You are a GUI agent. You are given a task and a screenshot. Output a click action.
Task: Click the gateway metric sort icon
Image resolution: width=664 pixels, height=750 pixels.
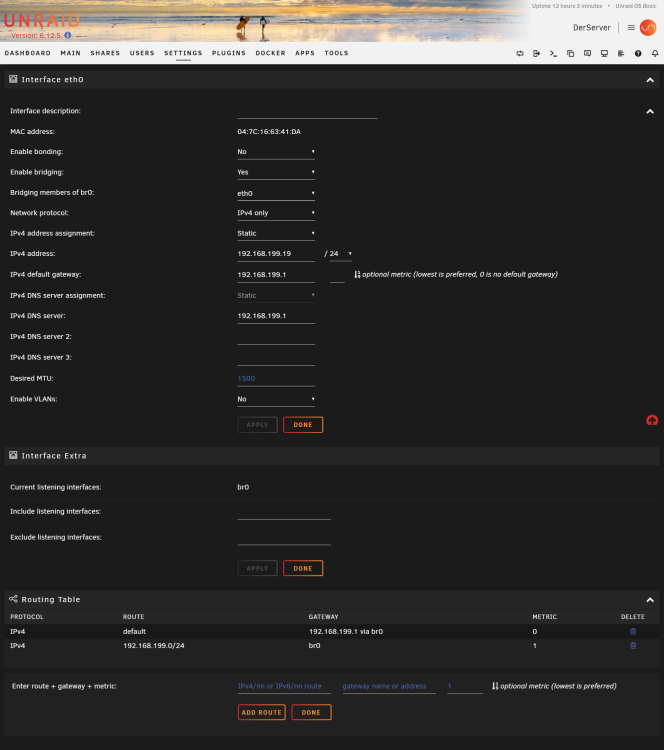click(x=357, y=275)
